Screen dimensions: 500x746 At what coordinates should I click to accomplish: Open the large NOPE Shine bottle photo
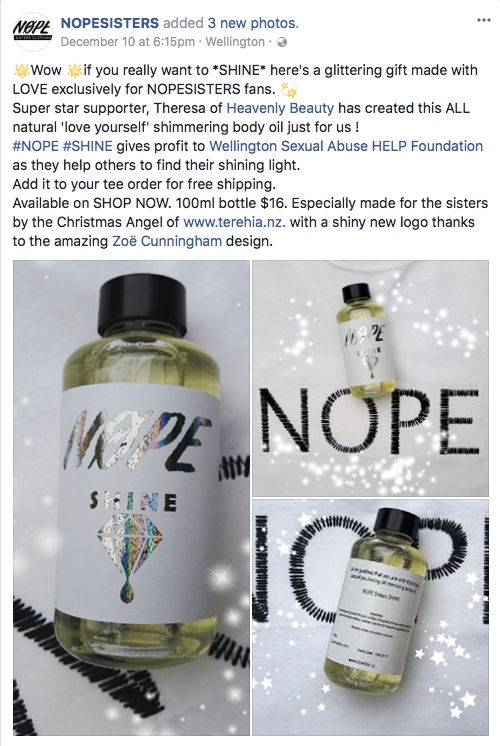(x=131, y=498)
